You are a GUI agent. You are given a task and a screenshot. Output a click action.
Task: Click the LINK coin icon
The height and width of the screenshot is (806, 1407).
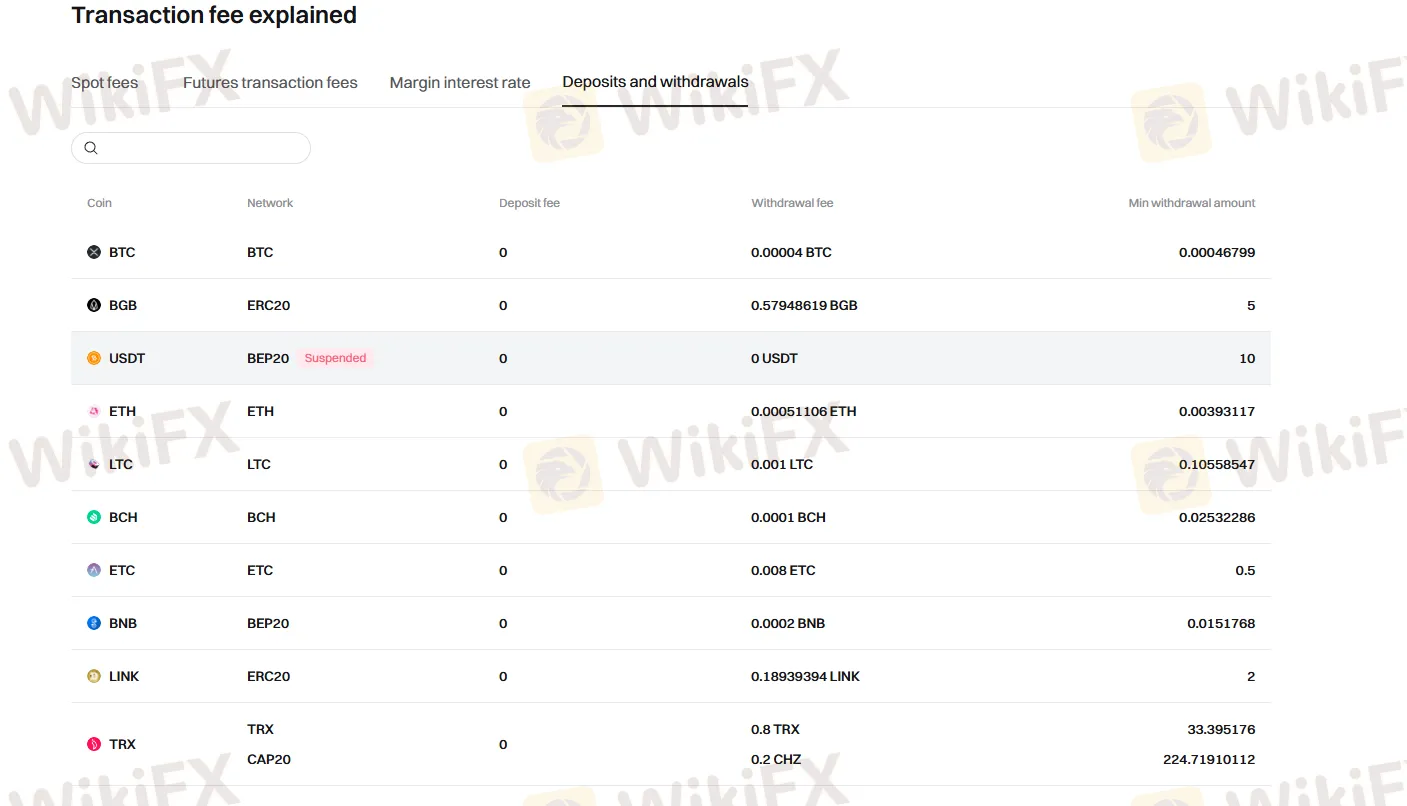(x=94, y=677)
